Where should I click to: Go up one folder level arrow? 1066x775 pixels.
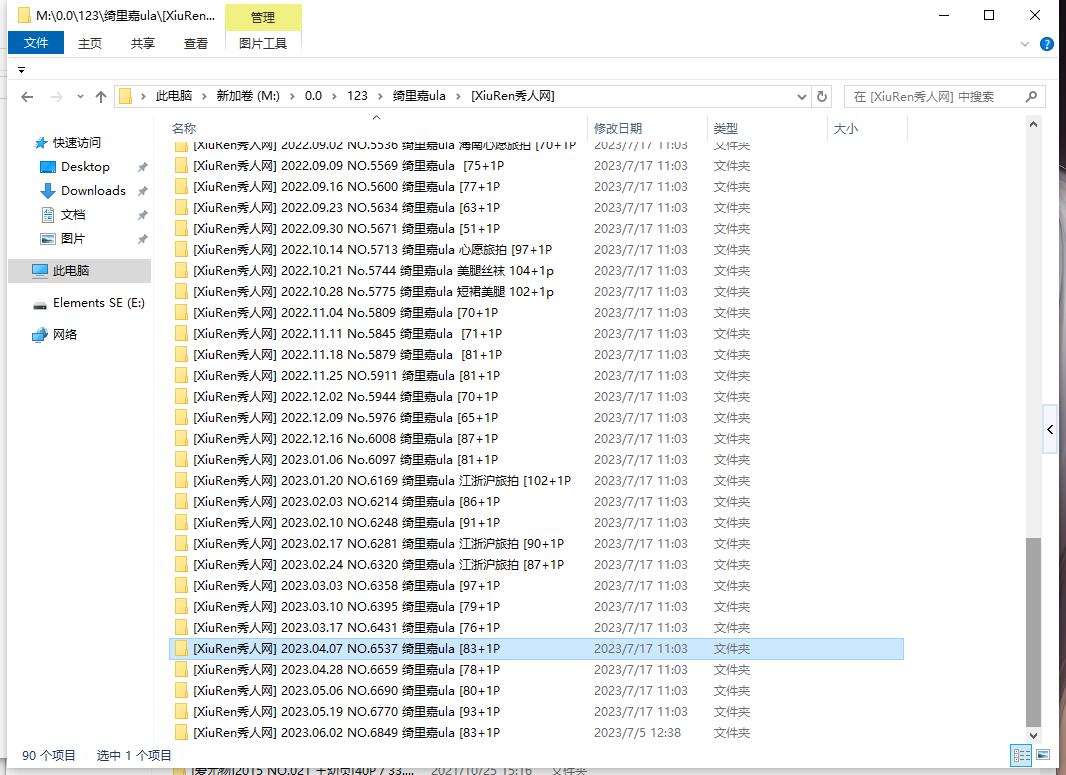[101, 97]
